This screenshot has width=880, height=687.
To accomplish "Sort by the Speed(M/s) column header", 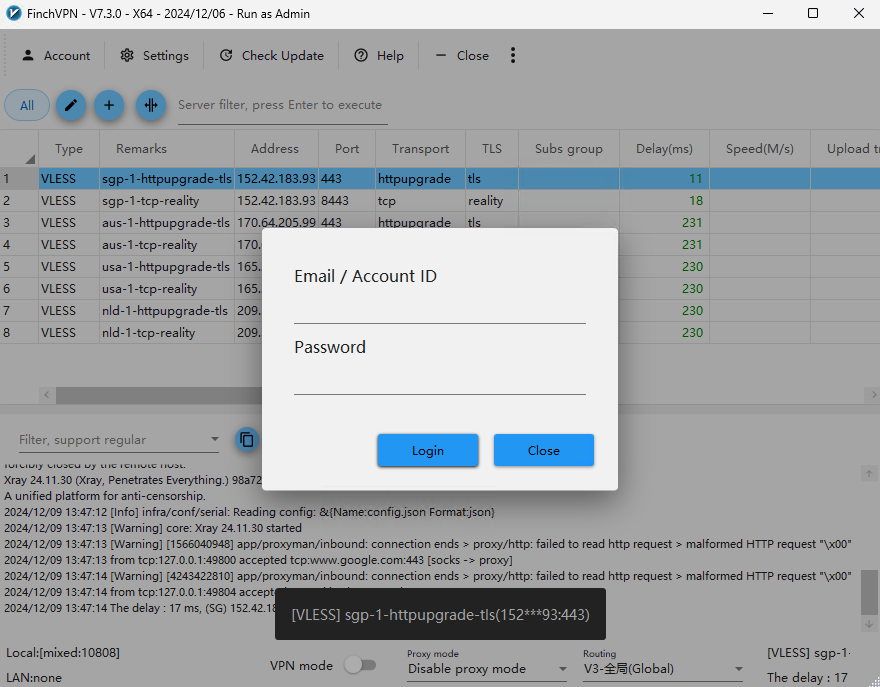I will tap(759, 149).
